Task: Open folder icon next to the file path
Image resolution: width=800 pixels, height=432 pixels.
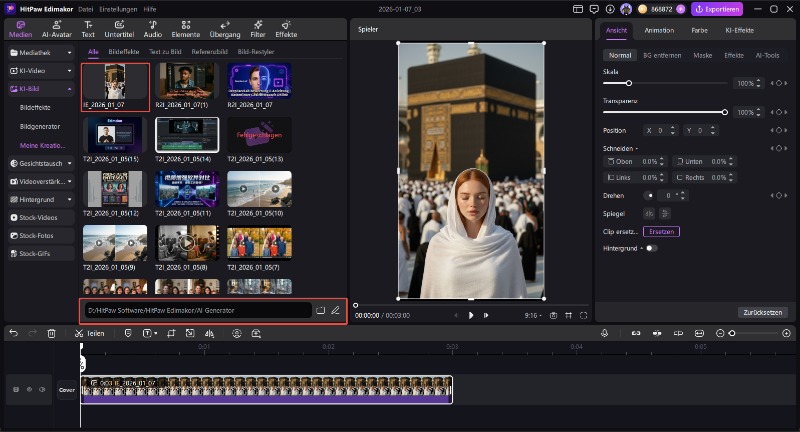Action: click(x=321, y=310)
